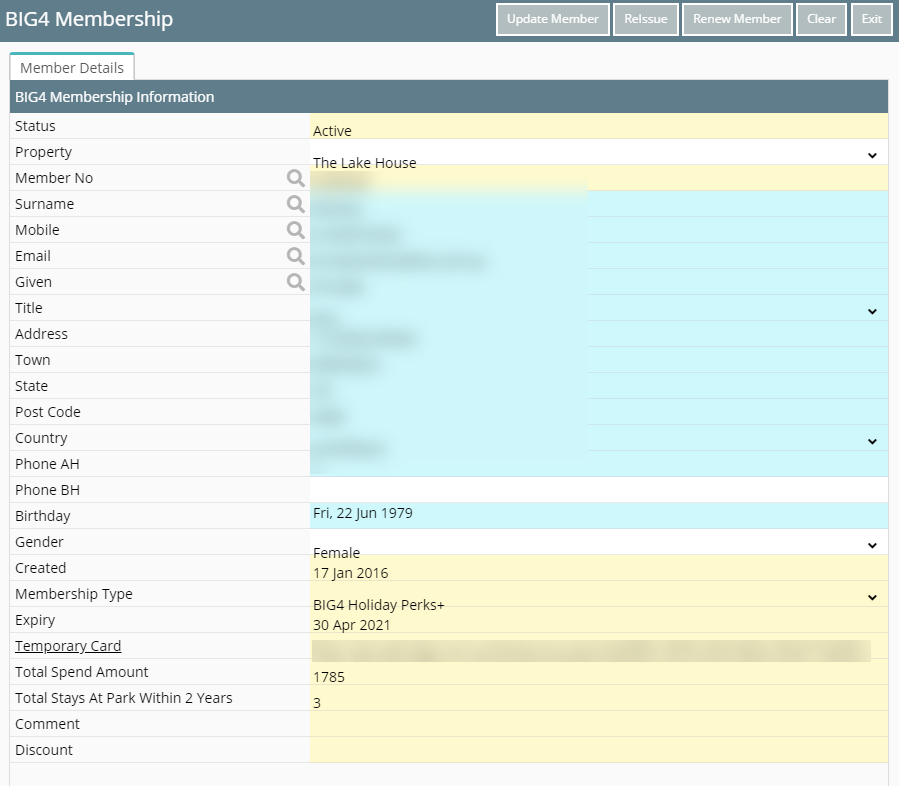This screenshot has width=899, height=786.
Task: Click the Clear button
Action: tap(821, 19)
